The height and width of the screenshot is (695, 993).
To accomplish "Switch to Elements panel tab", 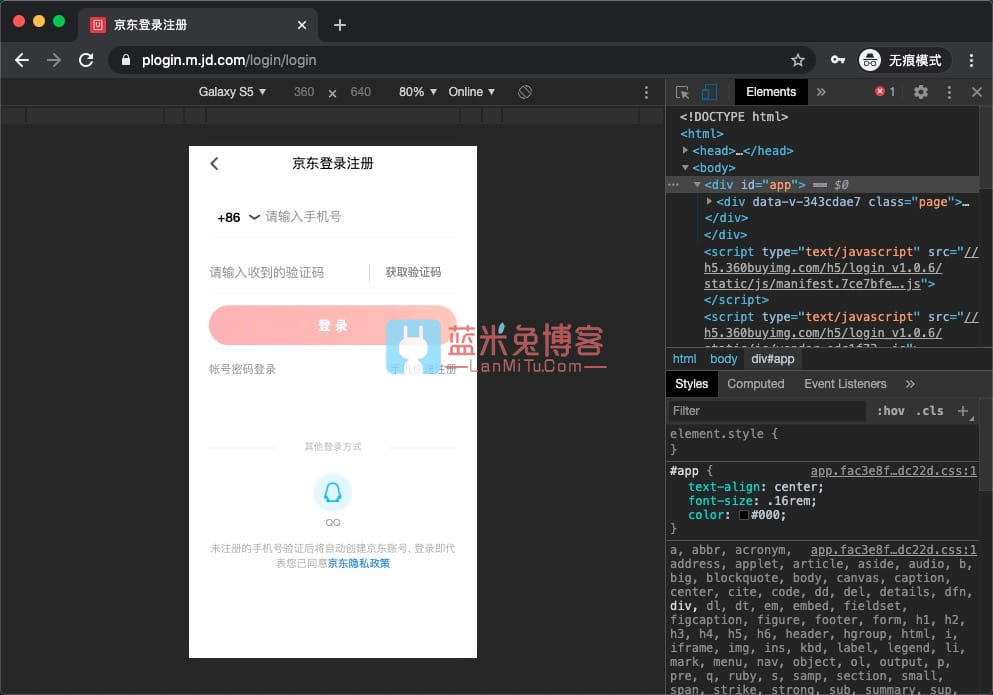I will pyautogui.click(x=771, y=92).
